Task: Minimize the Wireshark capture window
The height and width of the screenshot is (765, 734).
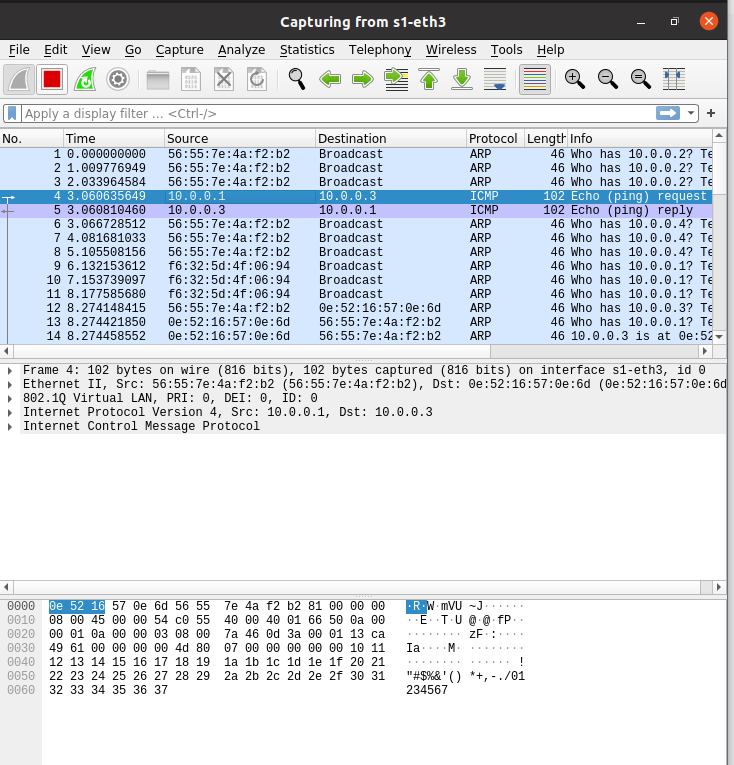Action: (641, 22)
